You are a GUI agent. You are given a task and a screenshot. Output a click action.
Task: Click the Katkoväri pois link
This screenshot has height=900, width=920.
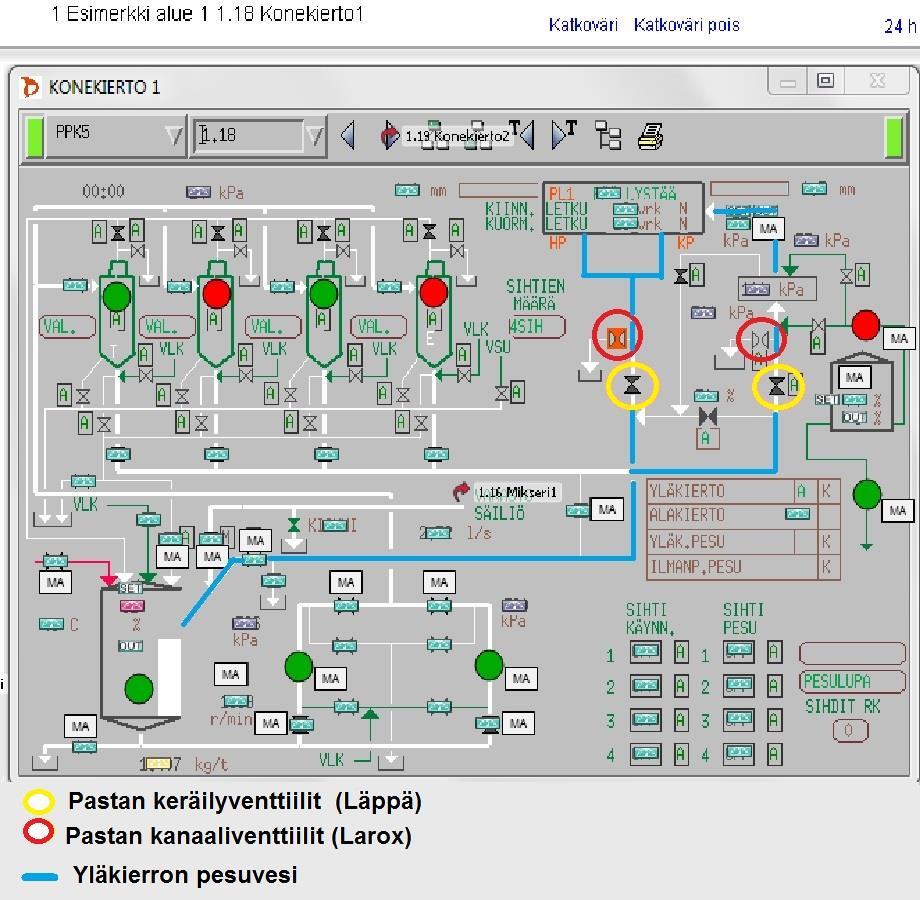686,25
